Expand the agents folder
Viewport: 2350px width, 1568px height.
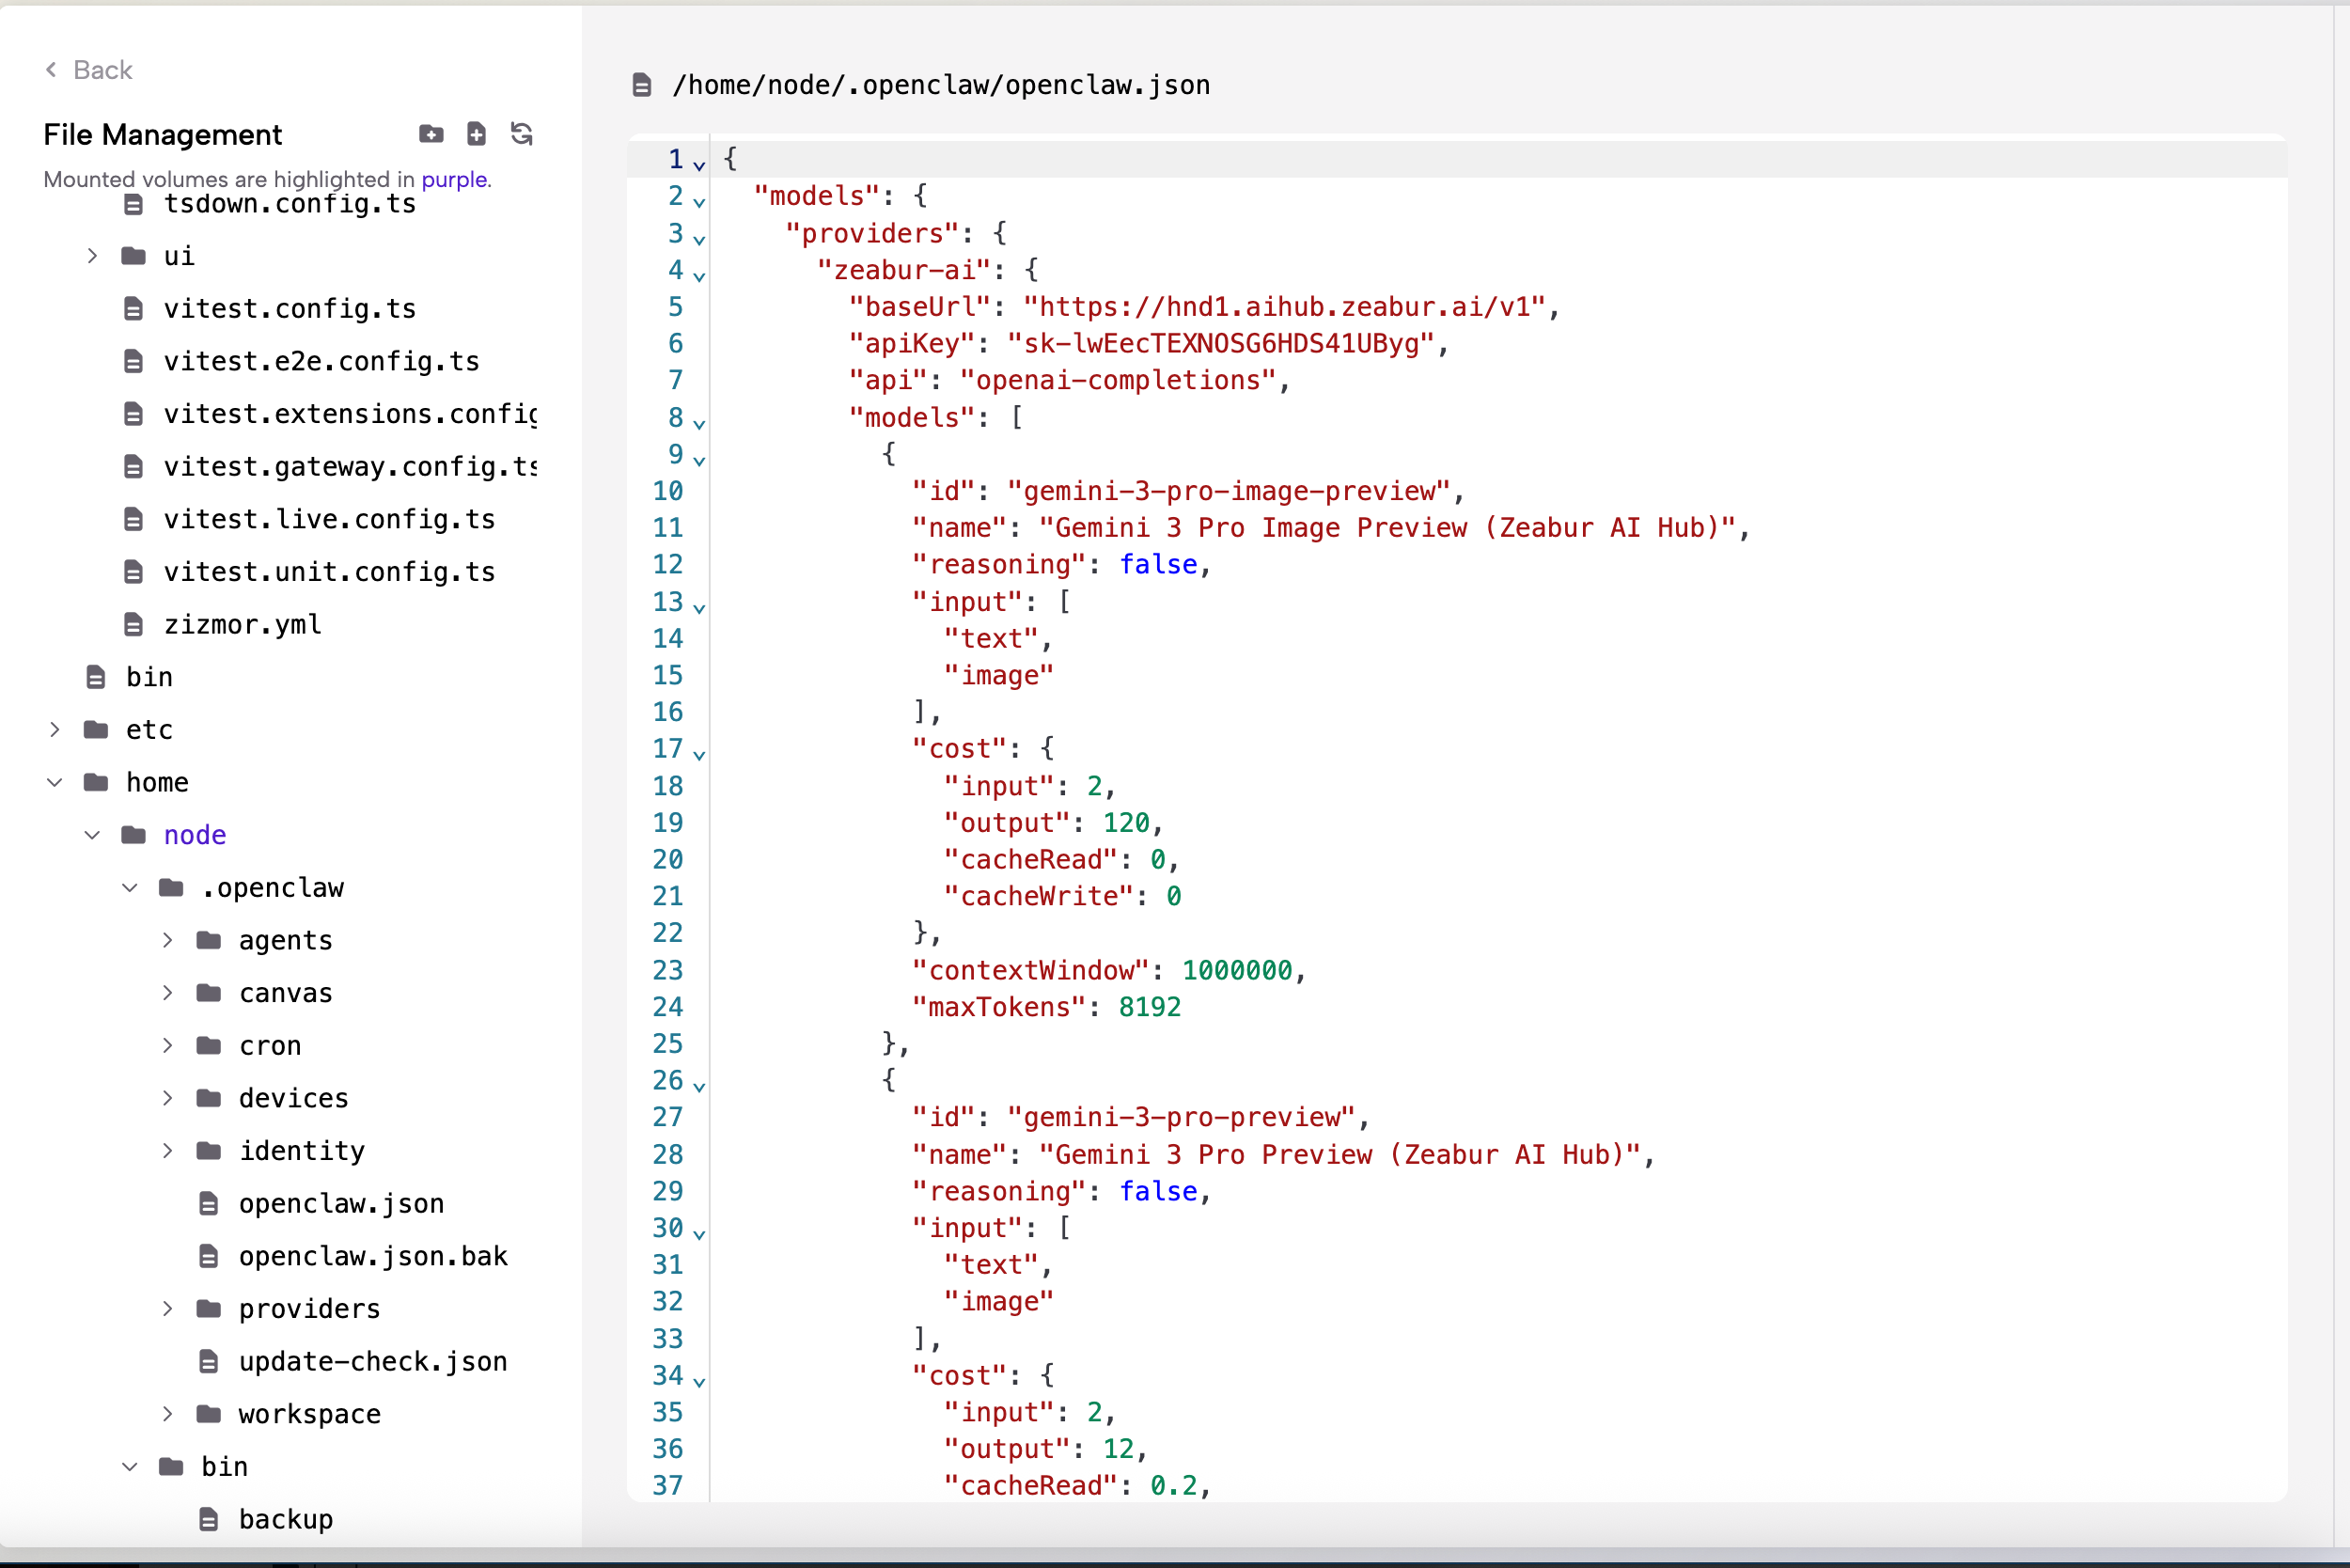pos(168,940)
